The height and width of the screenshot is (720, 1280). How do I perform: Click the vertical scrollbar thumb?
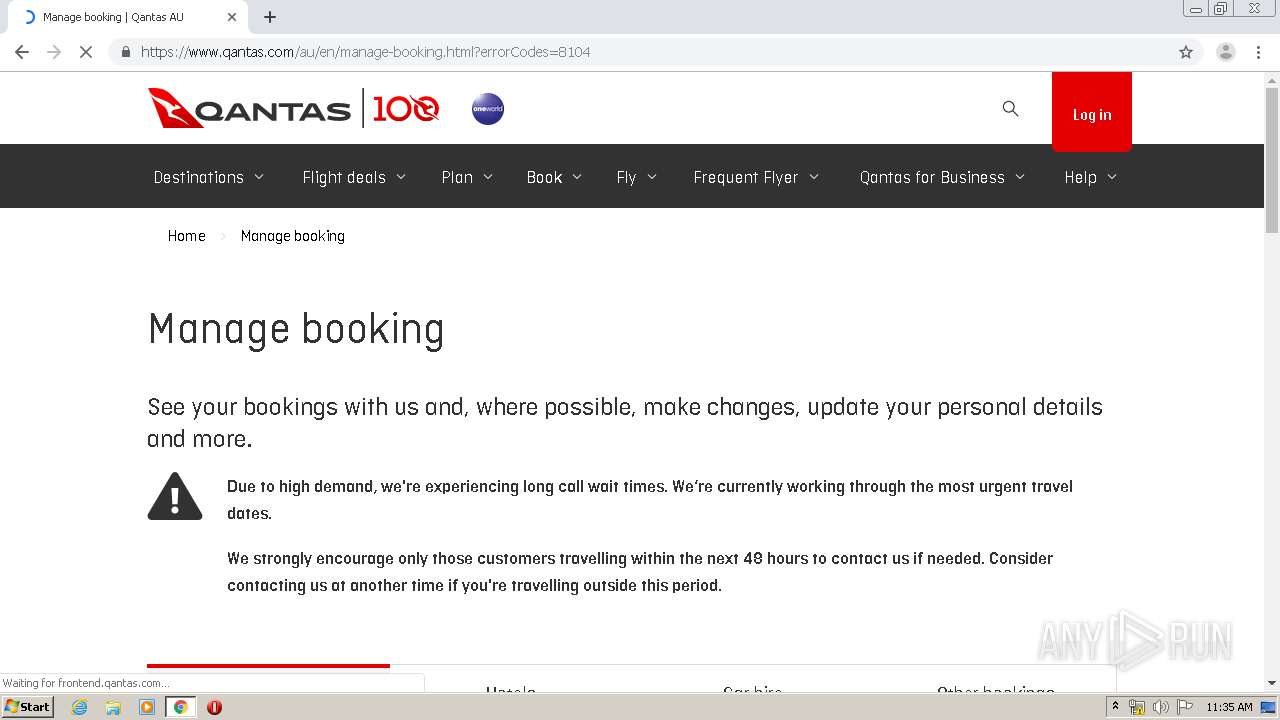click(1272, 160)
